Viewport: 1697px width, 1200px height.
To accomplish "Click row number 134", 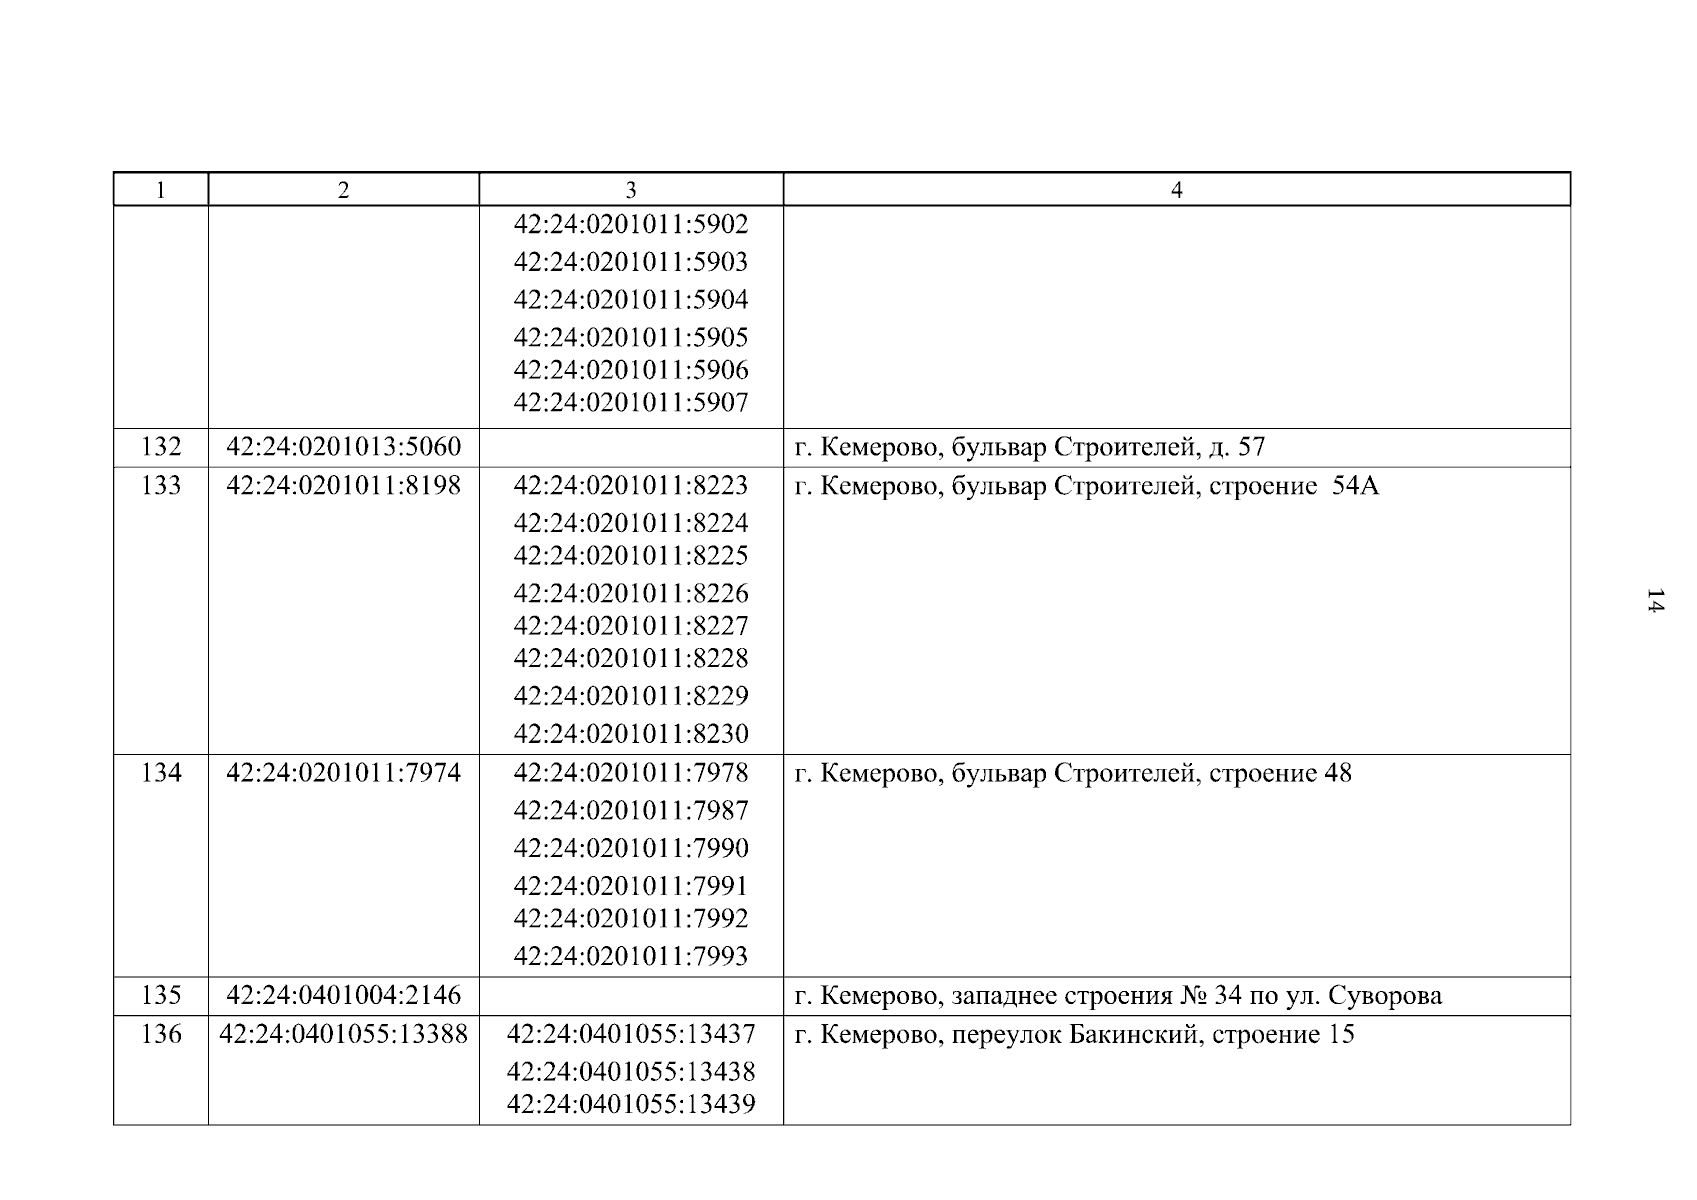I will click(161, 774).
